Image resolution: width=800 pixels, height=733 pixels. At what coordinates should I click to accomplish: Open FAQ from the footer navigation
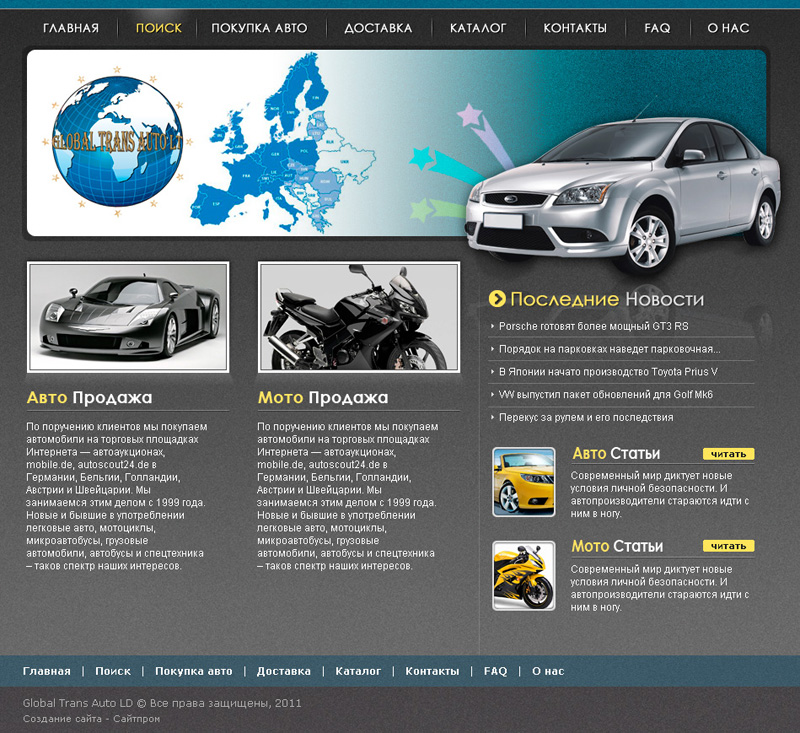(x=494, y=671)
